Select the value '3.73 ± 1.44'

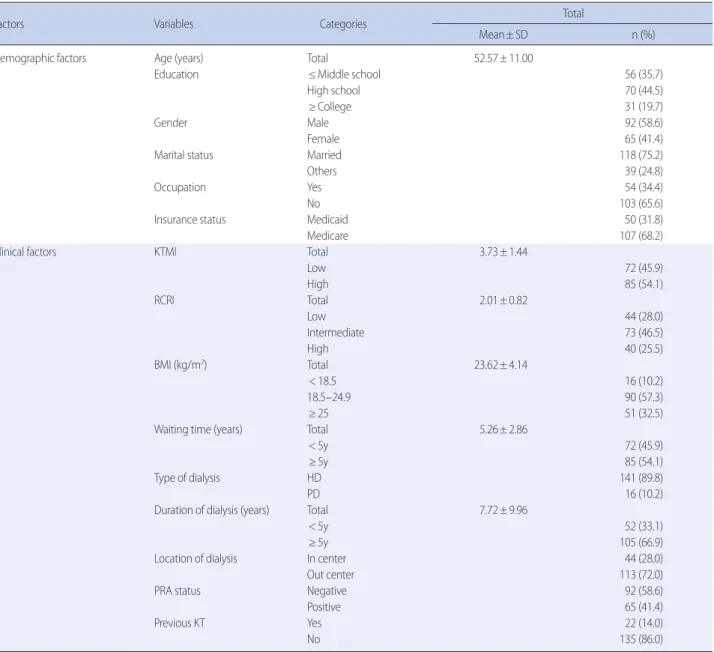click(x=503, y=252)
